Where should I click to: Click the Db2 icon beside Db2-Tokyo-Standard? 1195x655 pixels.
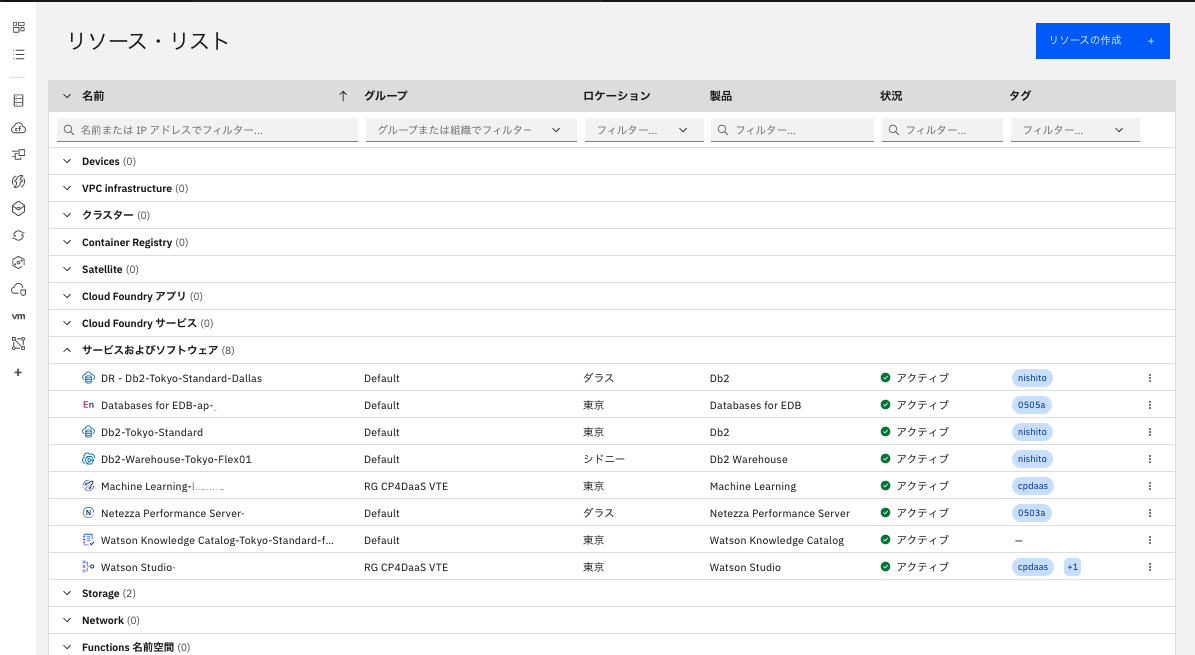[x=88, y=432]
